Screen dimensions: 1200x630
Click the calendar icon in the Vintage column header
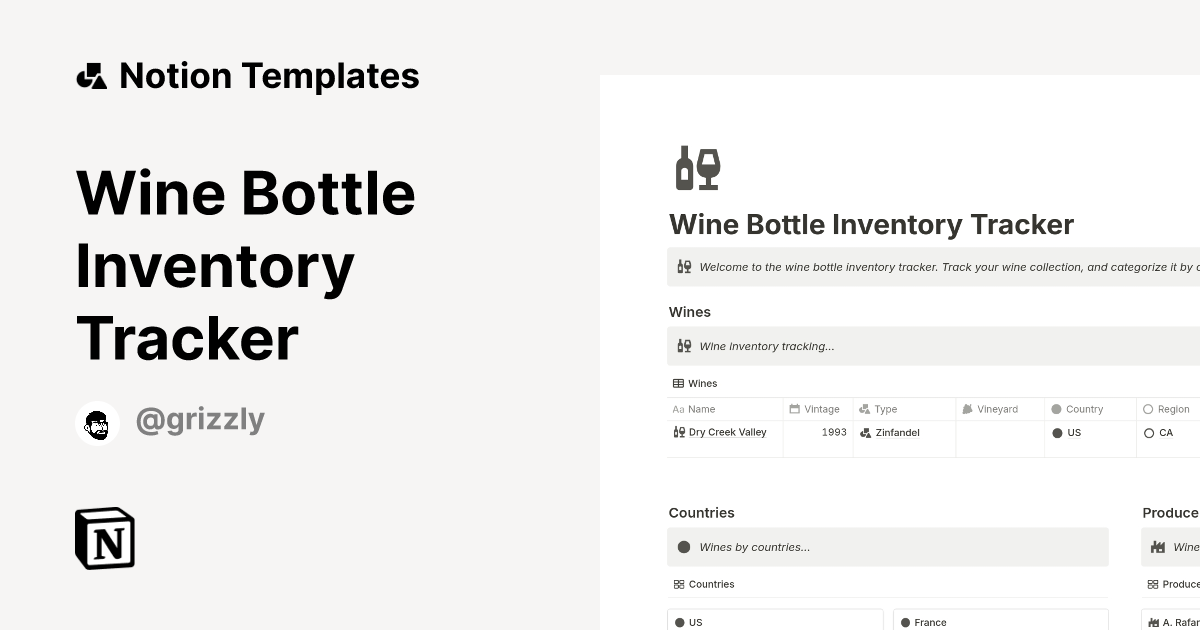[x=795, y=408]
